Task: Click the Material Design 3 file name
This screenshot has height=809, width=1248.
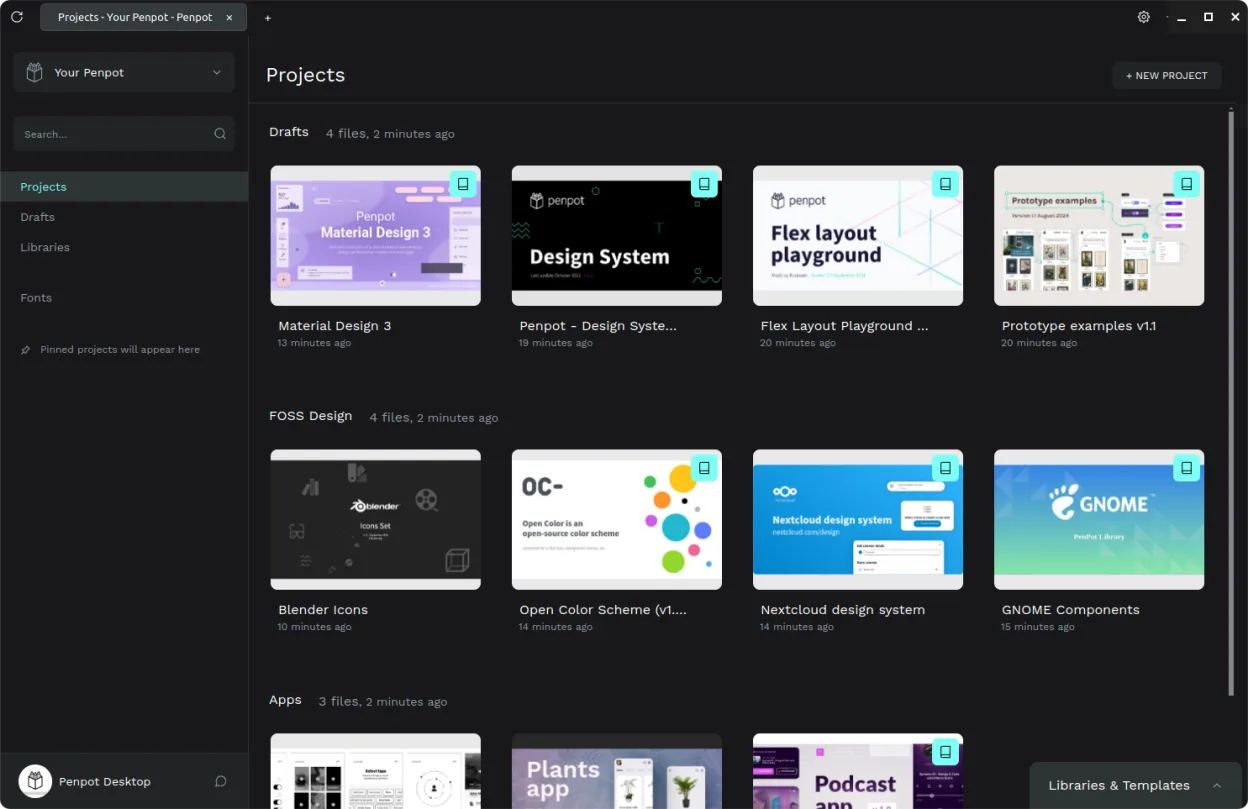Action: (335, 326)
